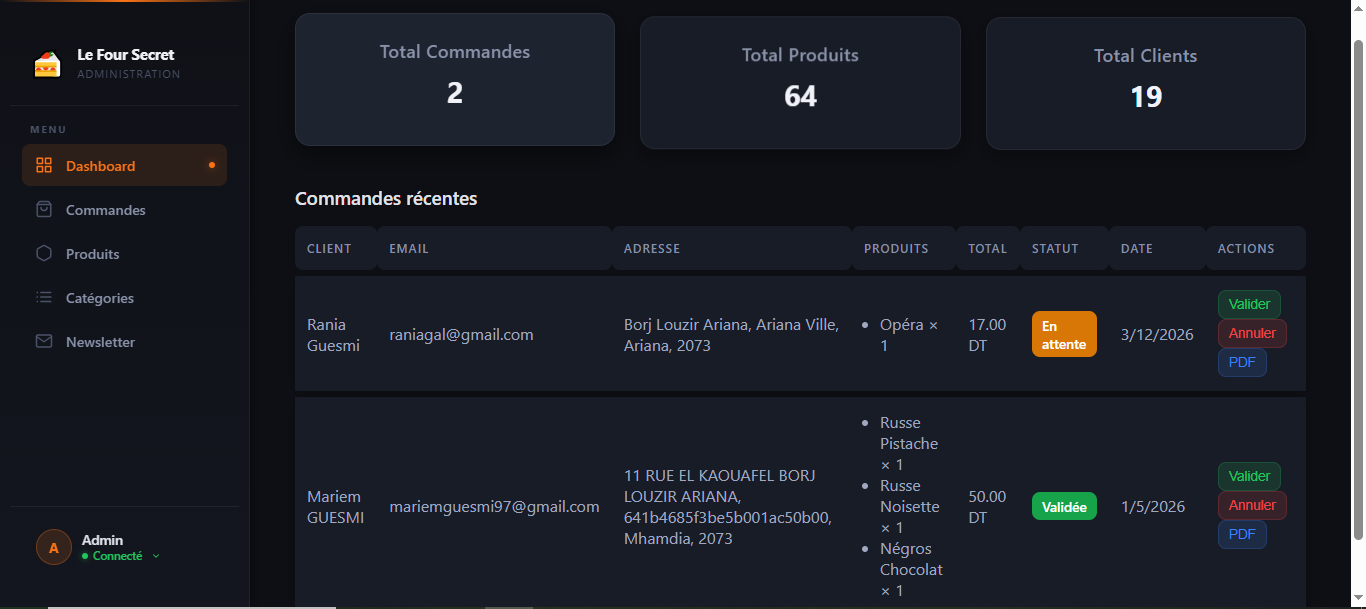Validate Rania Guesmi's order
Image resolution: width=1366 pixels, height=609 pixels.
1249,305
